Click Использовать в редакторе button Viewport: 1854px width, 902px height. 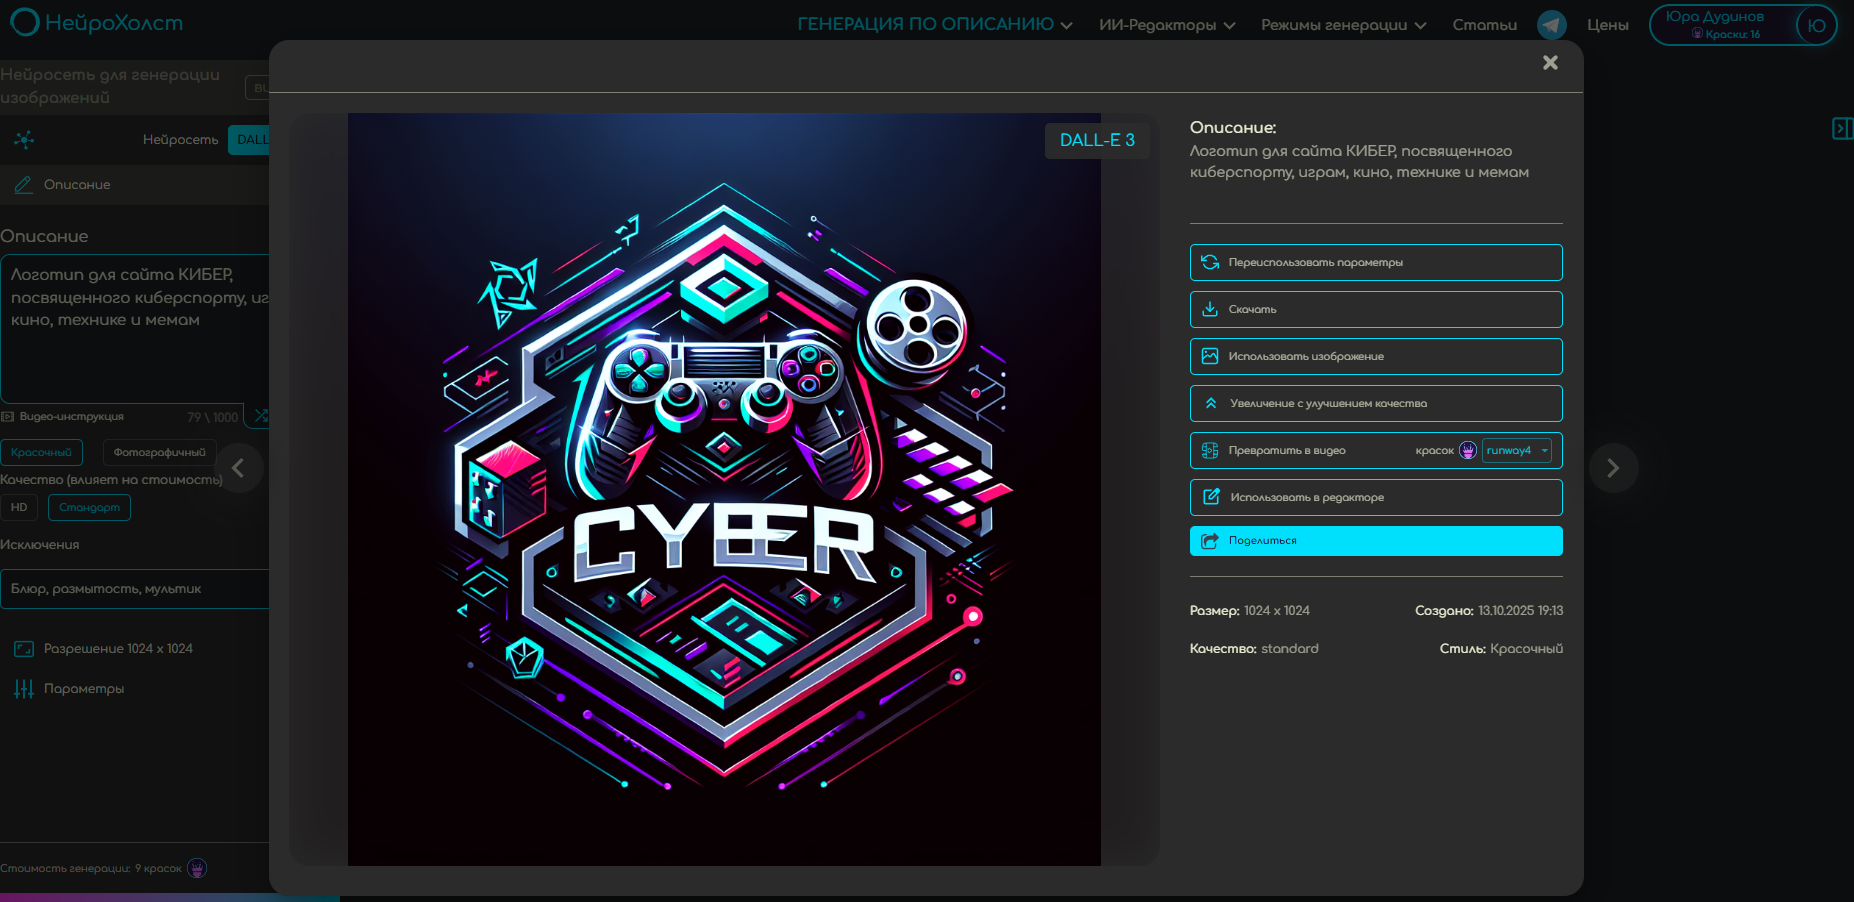(x=1375, y=497)
